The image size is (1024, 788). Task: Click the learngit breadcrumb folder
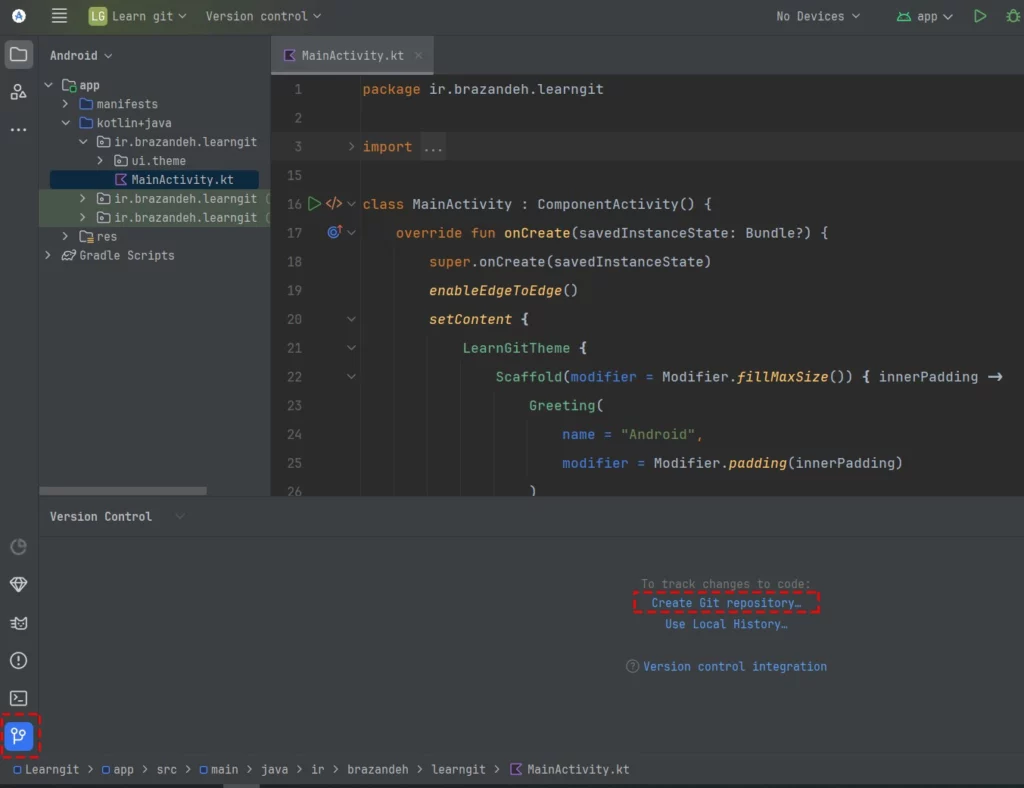tap(458, 769)
